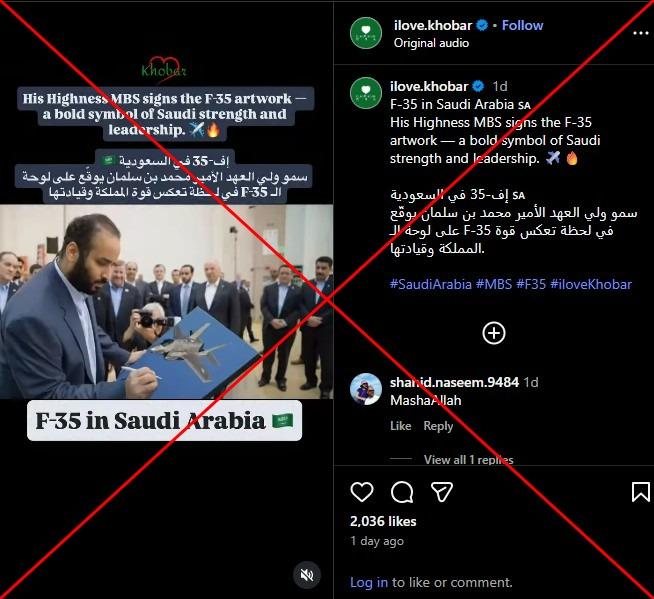Viewport: 654px width, 599px height.
Task: Share the post via the paper plane icon
Action: tap(442, 492)
